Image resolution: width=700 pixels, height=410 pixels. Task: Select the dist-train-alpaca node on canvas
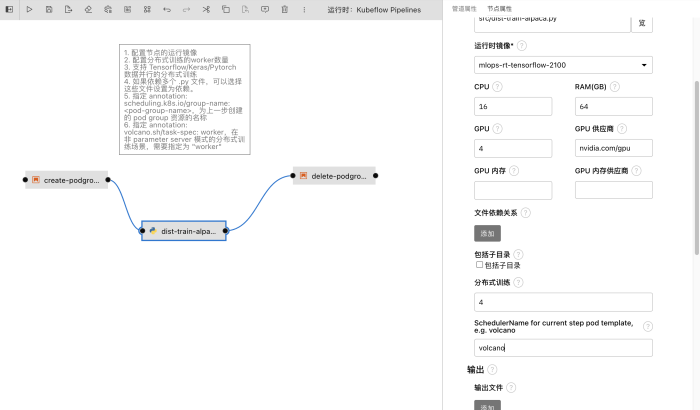pyautogui.click(x=184, y=231)
